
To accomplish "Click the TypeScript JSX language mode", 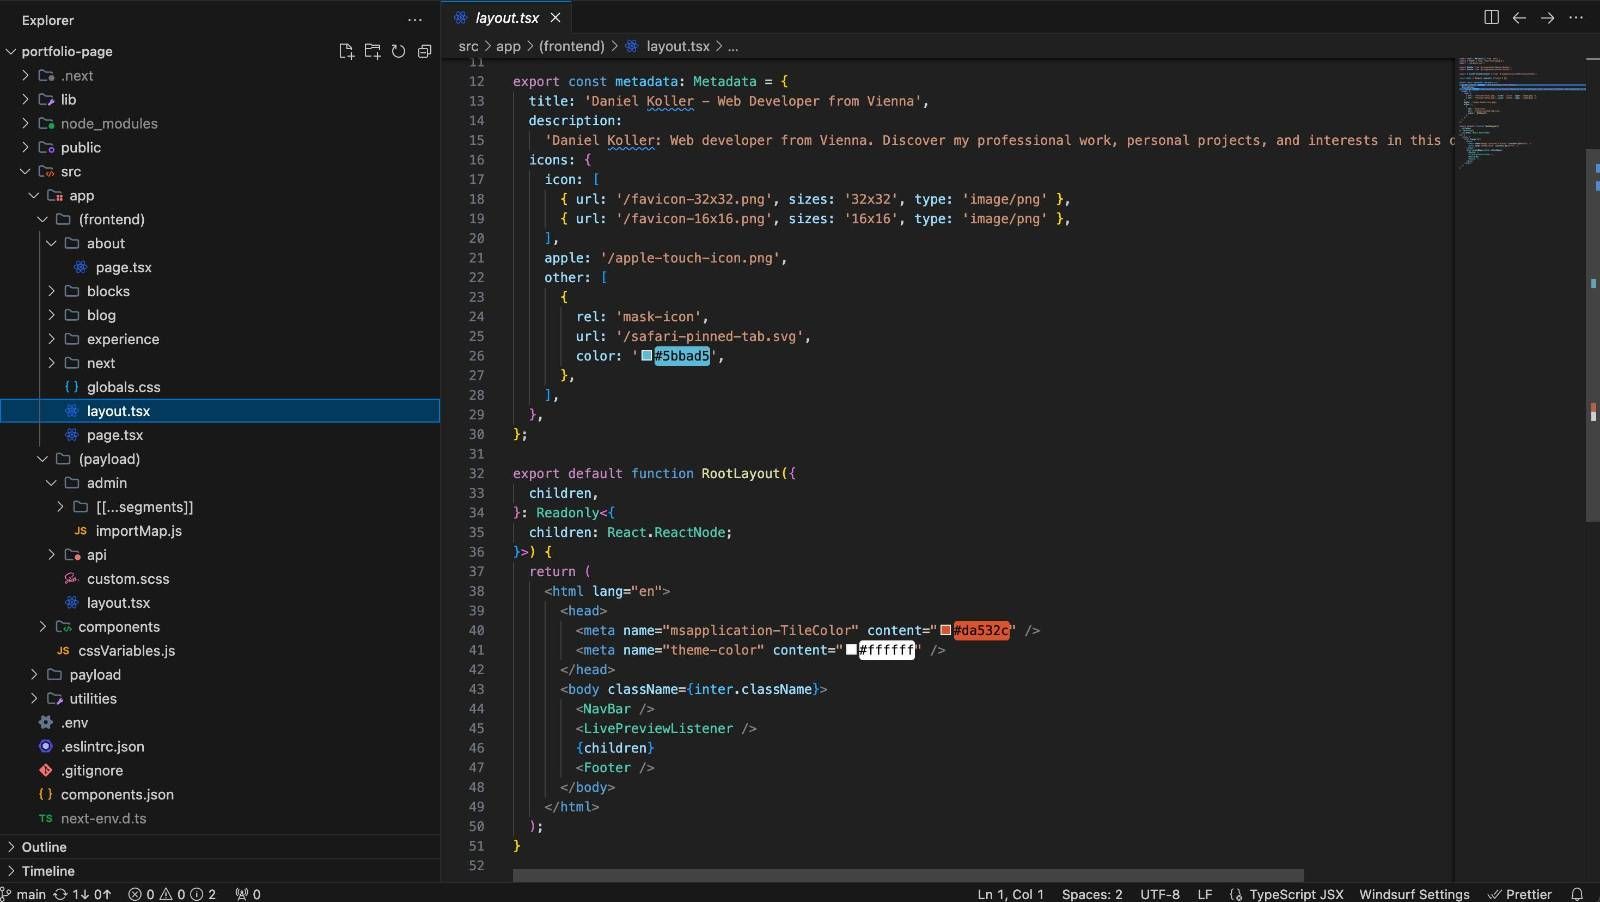I will [x=1286, y=894].
